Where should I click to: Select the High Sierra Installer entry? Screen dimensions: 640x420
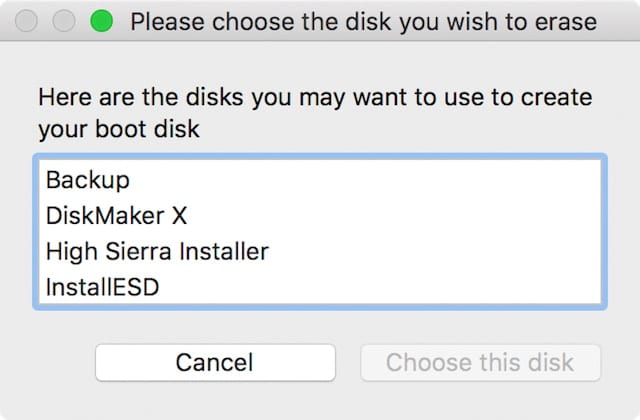pyautogui.click(x=157, y=251)
